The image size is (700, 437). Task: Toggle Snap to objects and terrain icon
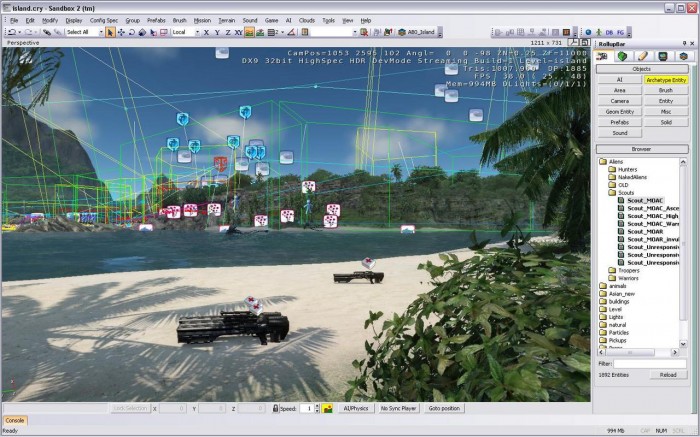pos(260,32)
